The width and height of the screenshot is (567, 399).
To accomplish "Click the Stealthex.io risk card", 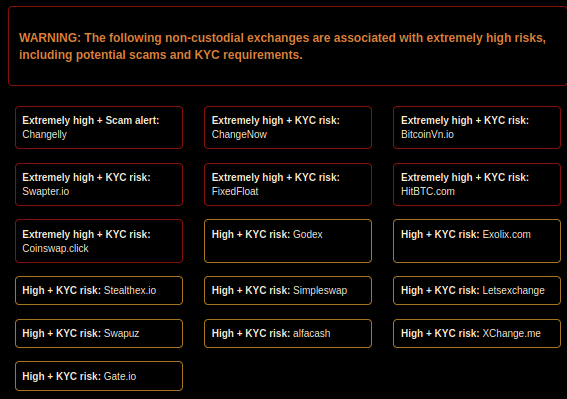I will click(x=99, y=290).
